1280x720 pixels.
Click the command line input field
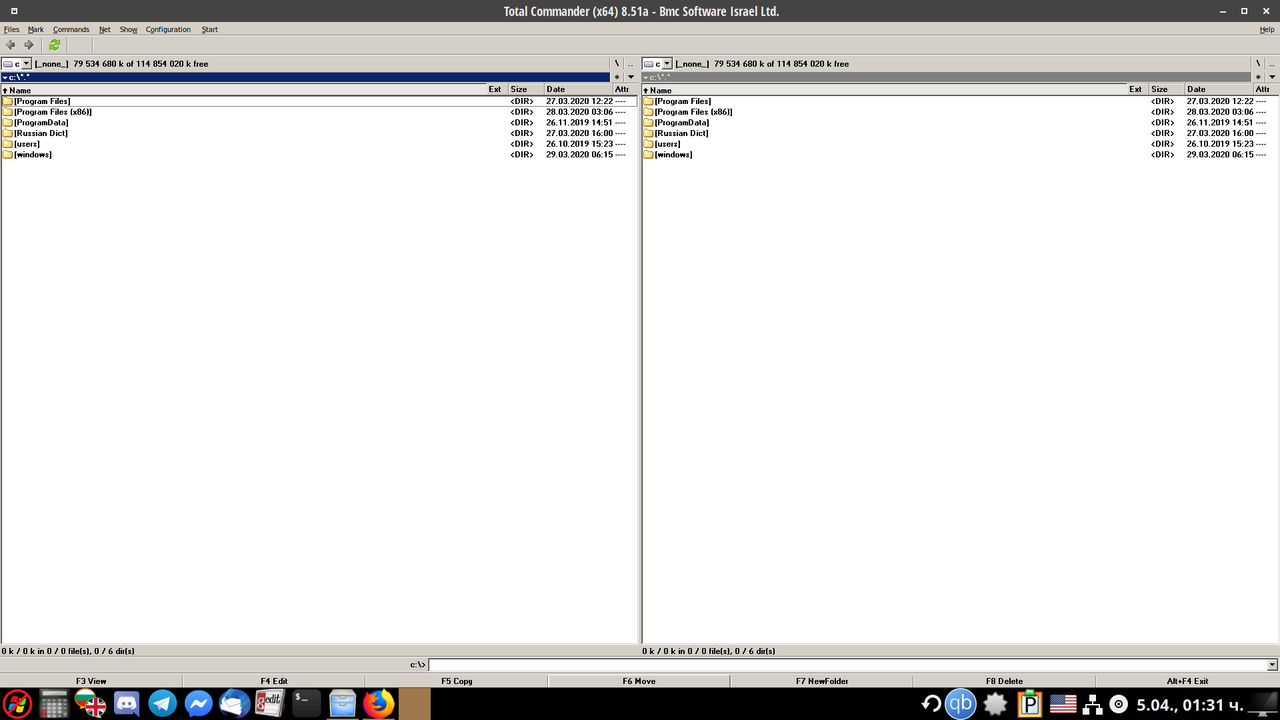tap(848, 665)
